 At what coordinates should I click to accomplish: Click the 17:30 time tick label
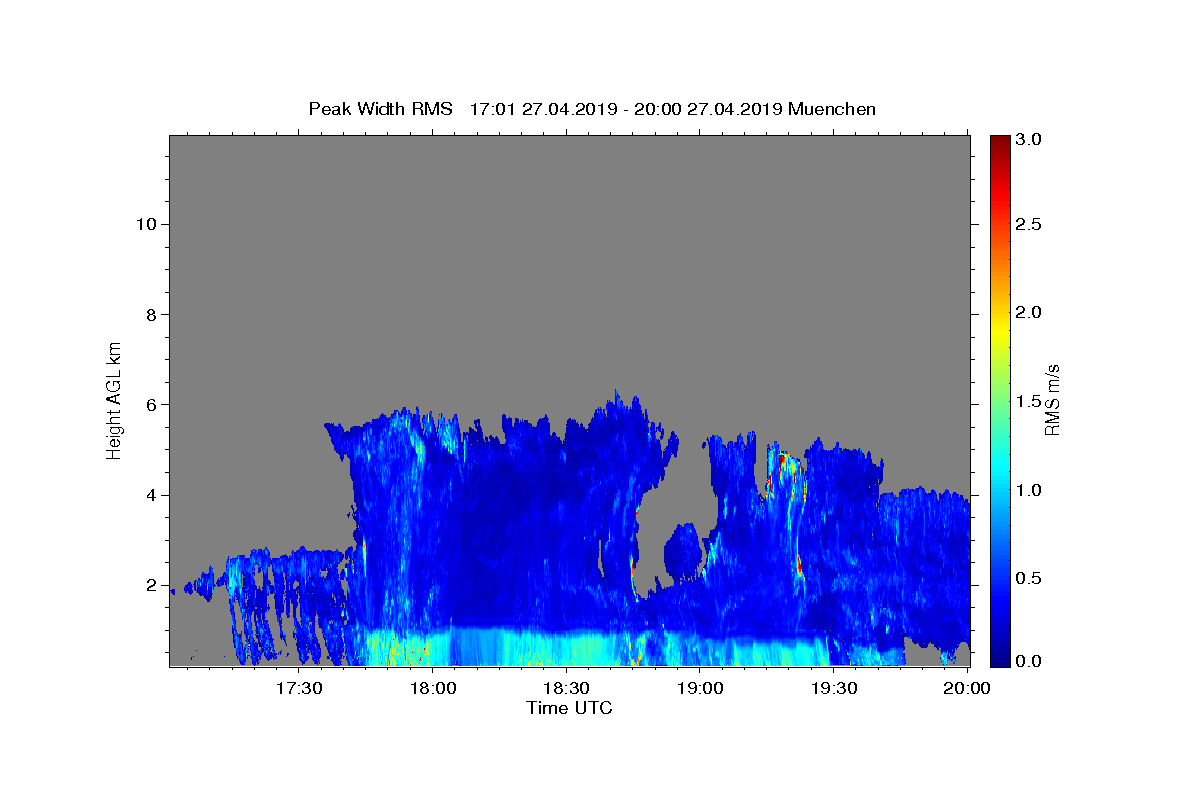point(299,688)
